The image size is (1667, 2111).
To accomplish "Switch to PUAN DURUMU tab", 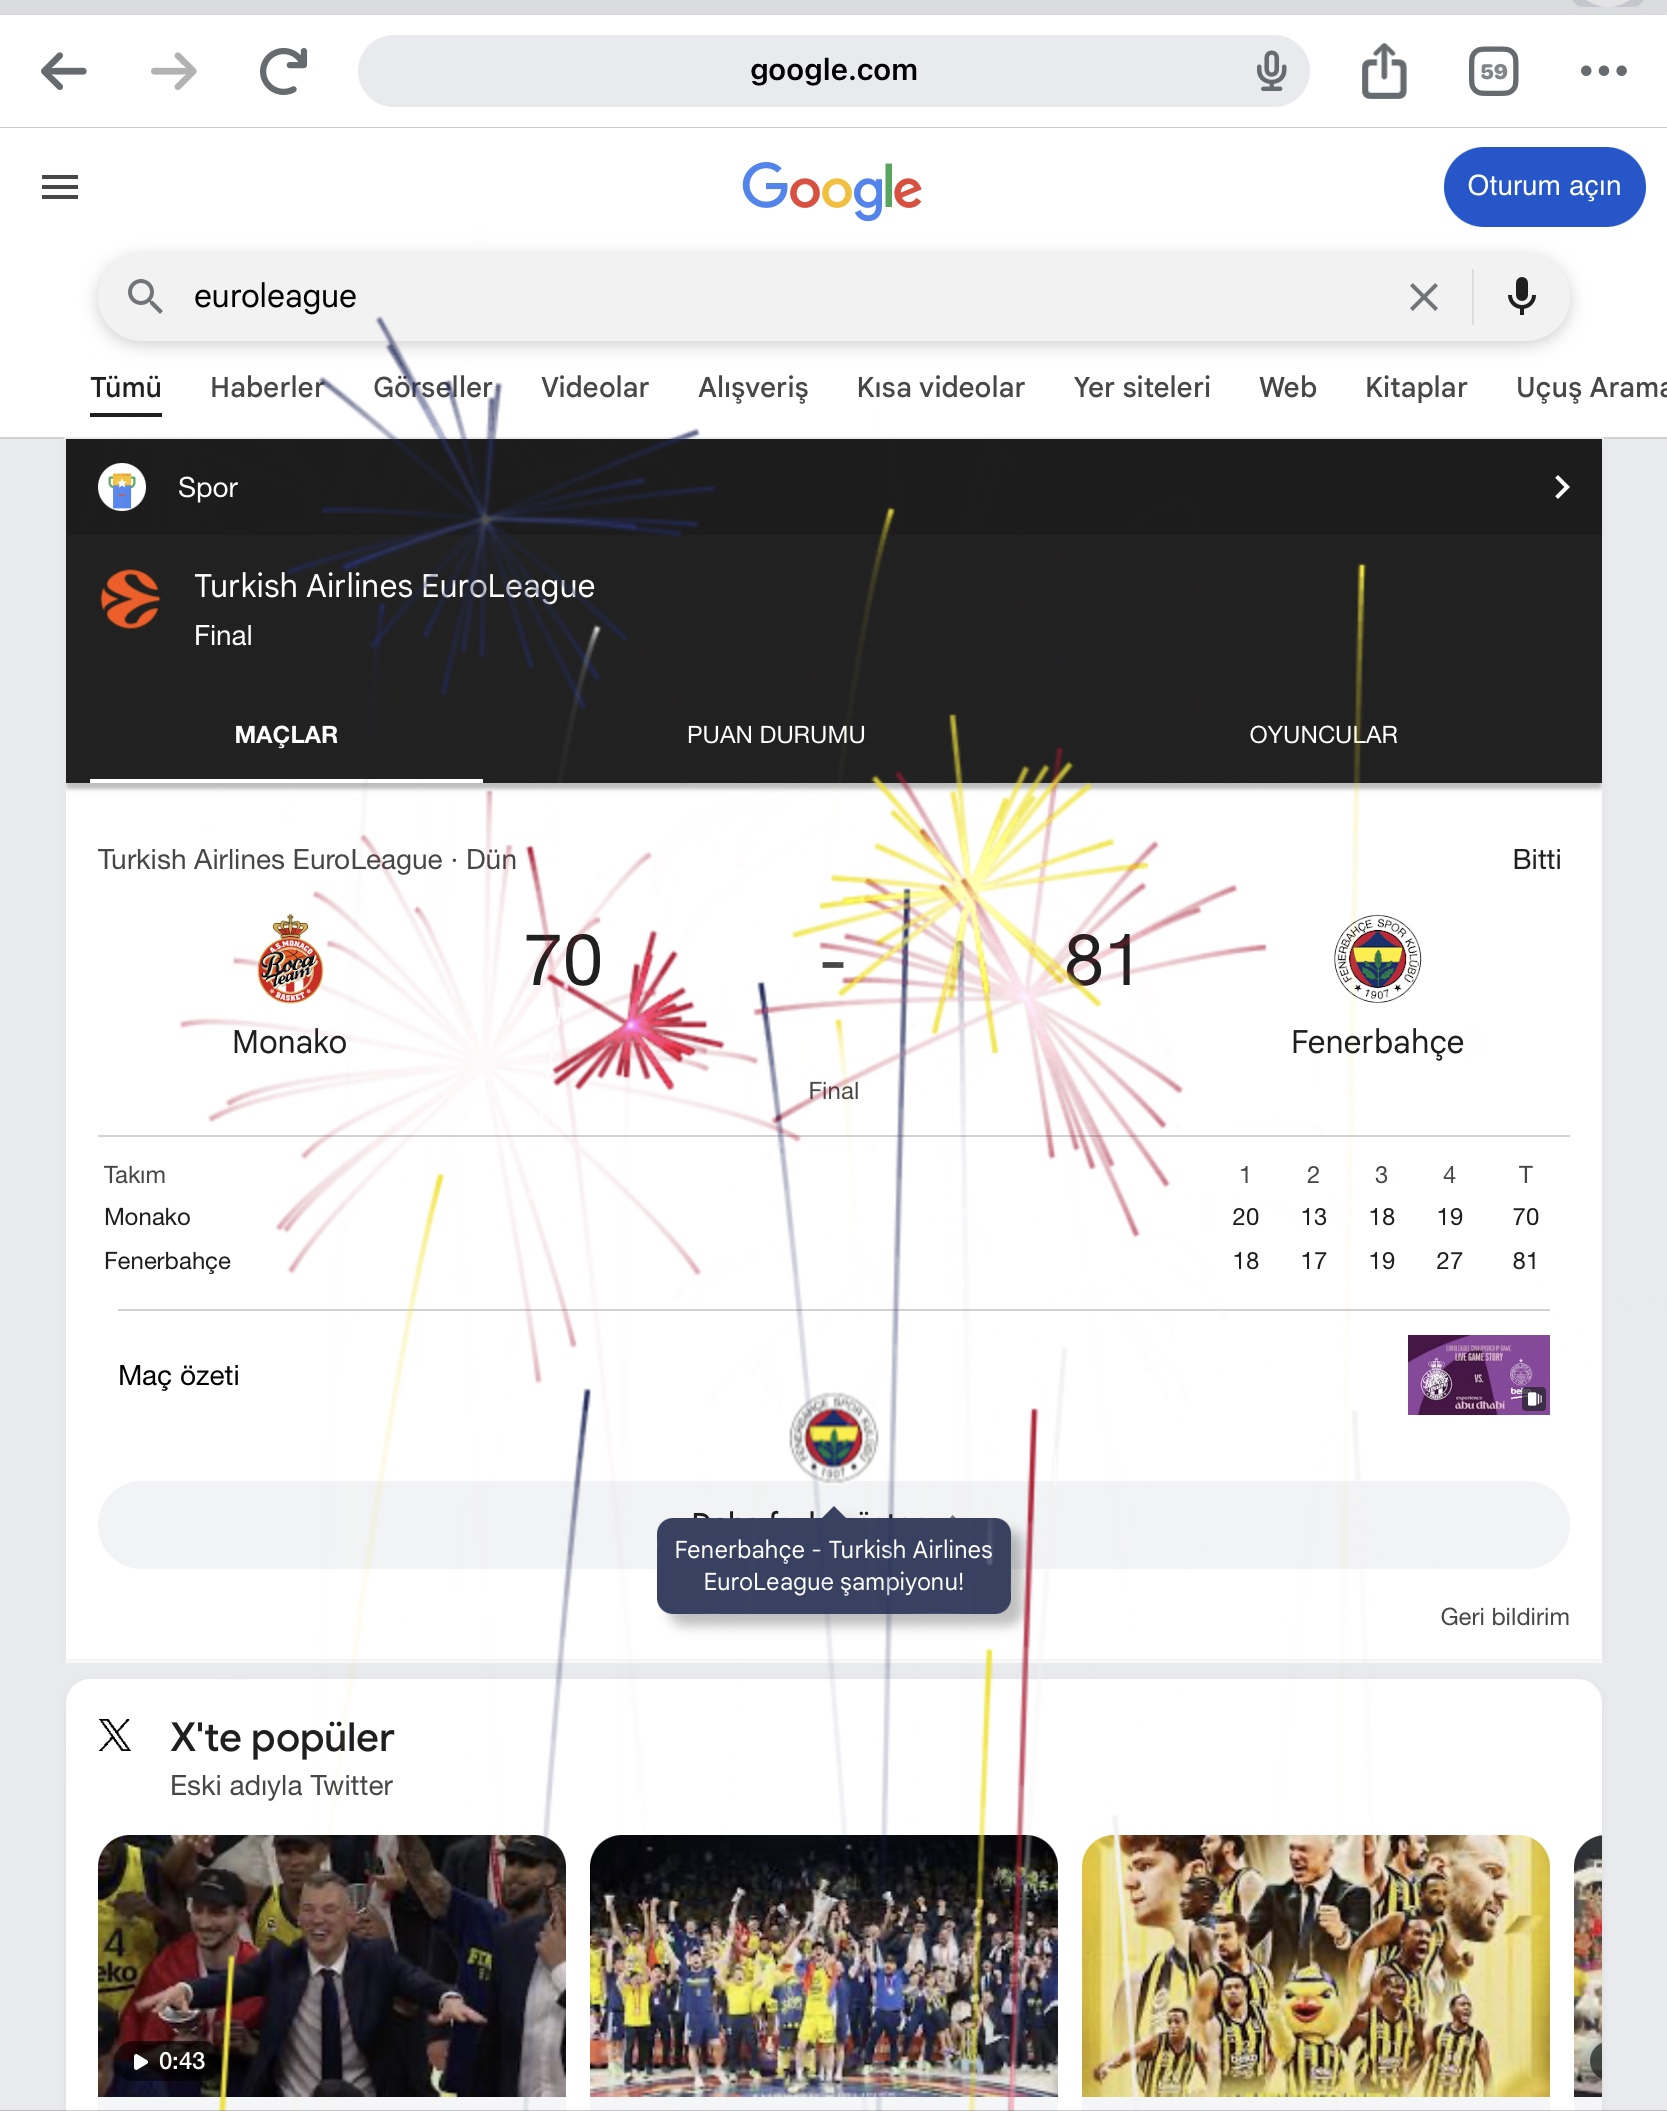I will coord(776,735).
